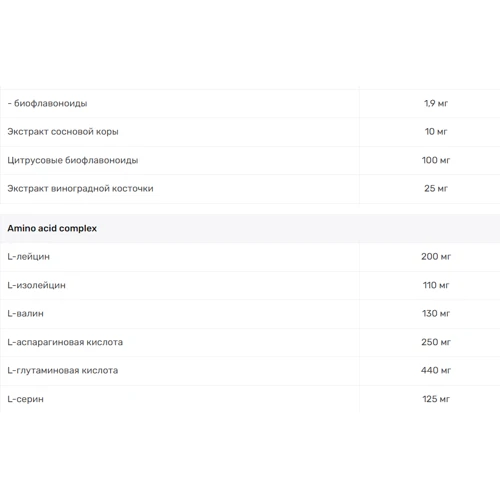Click the L-валин row label

coord(26,314)
